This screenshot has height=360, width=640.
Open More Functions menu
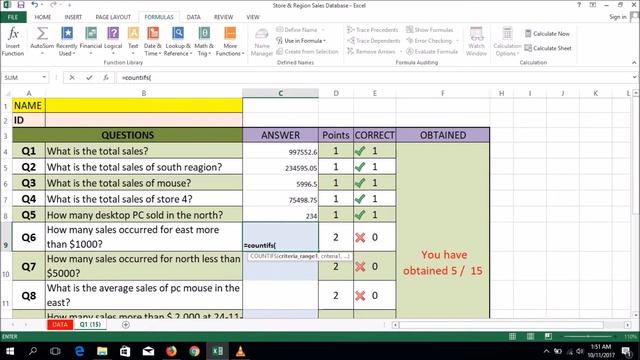click(230, 41)
